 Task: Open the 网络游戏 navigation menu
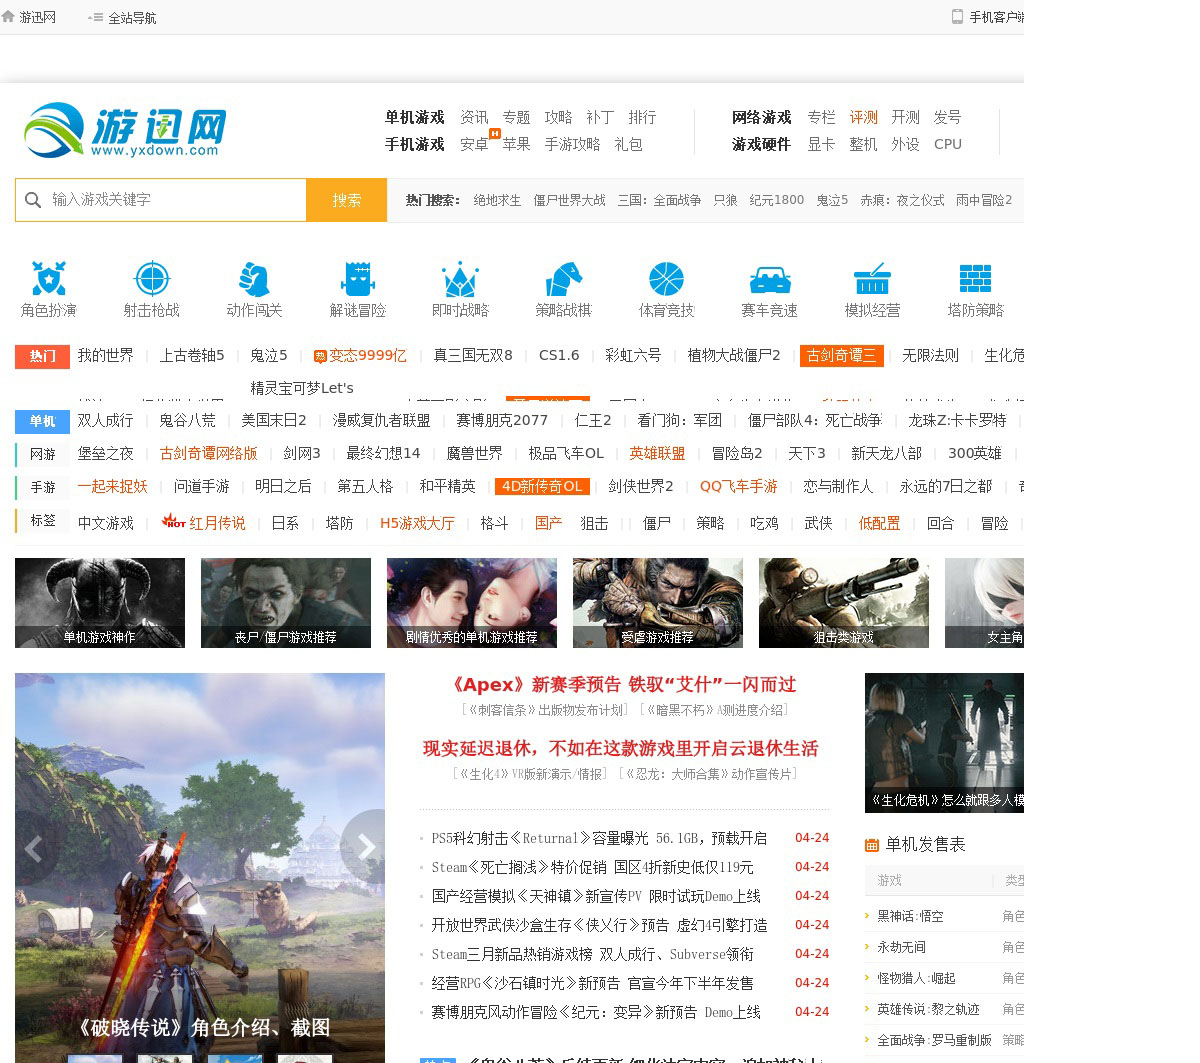761,117
